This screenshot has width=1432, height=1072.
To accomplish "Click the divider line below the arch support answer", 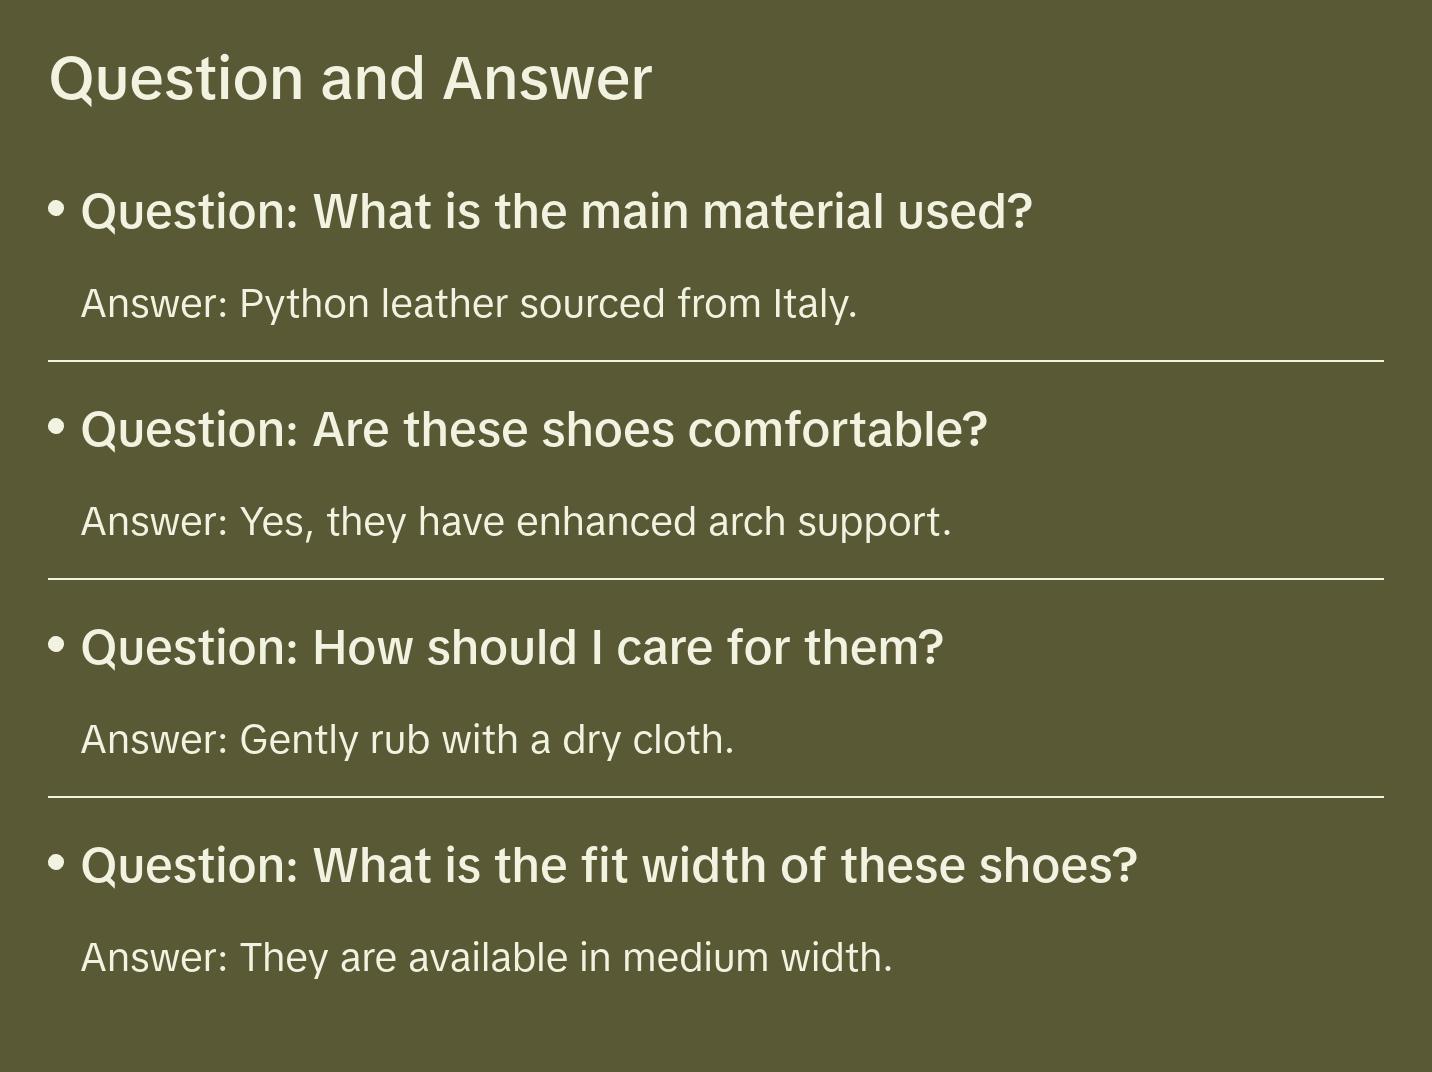I will pos(716,579).
